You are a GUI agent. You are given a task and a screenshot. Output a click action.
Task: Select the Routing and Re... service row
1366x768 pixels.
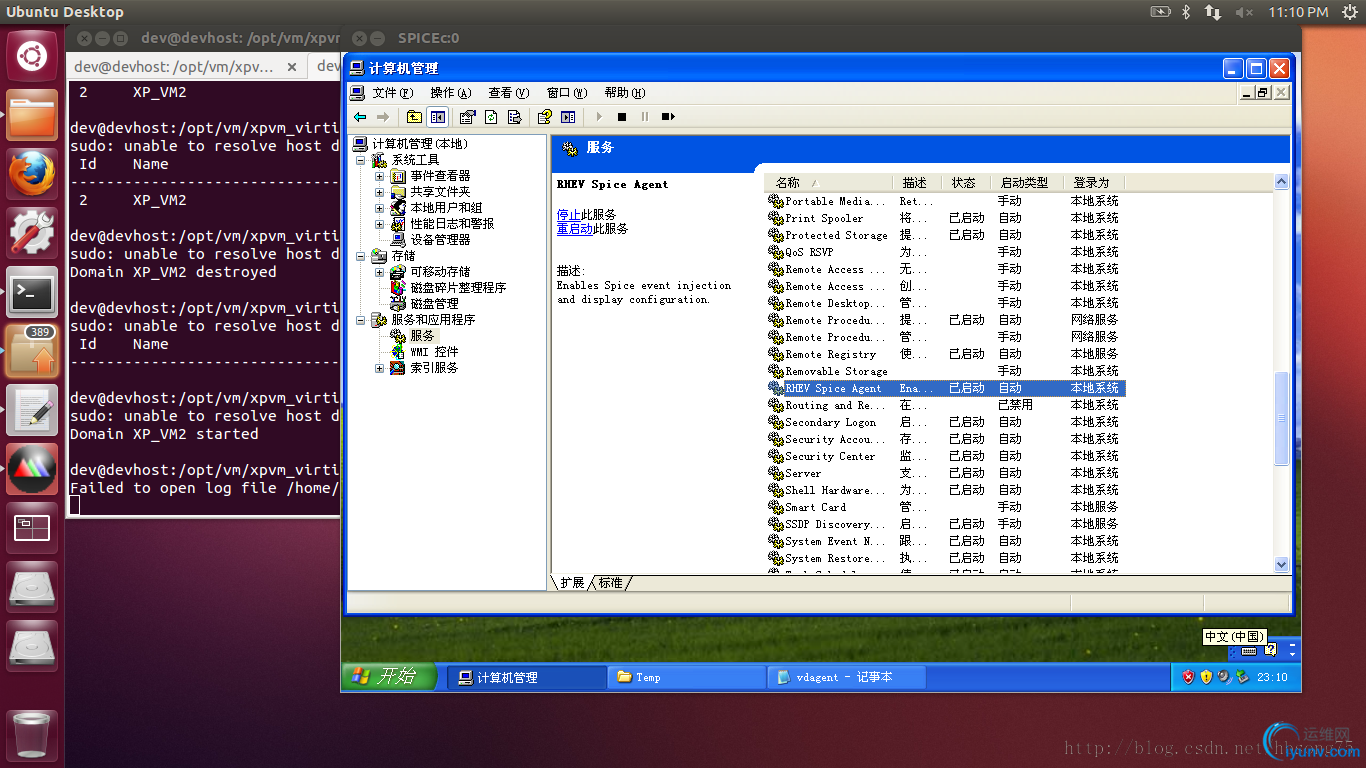946,405
